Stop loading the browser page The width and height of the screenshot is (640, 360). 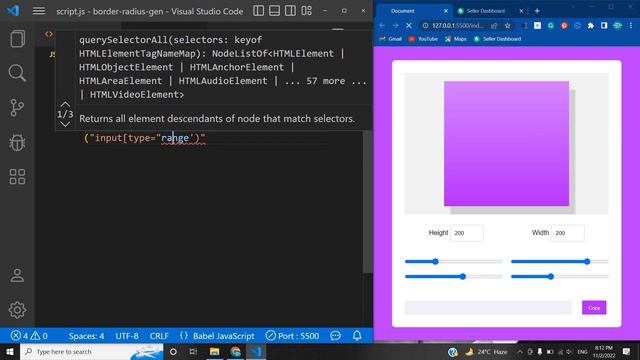tap(409, 25)
